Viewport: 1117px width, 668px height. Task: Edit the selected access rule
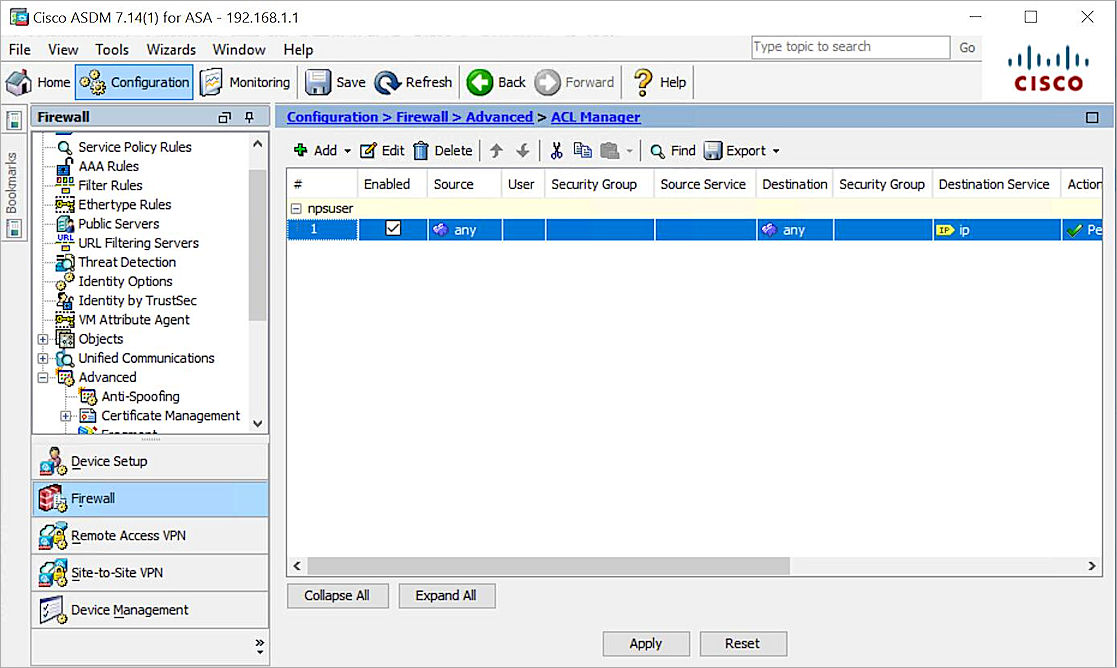point(381,150)
